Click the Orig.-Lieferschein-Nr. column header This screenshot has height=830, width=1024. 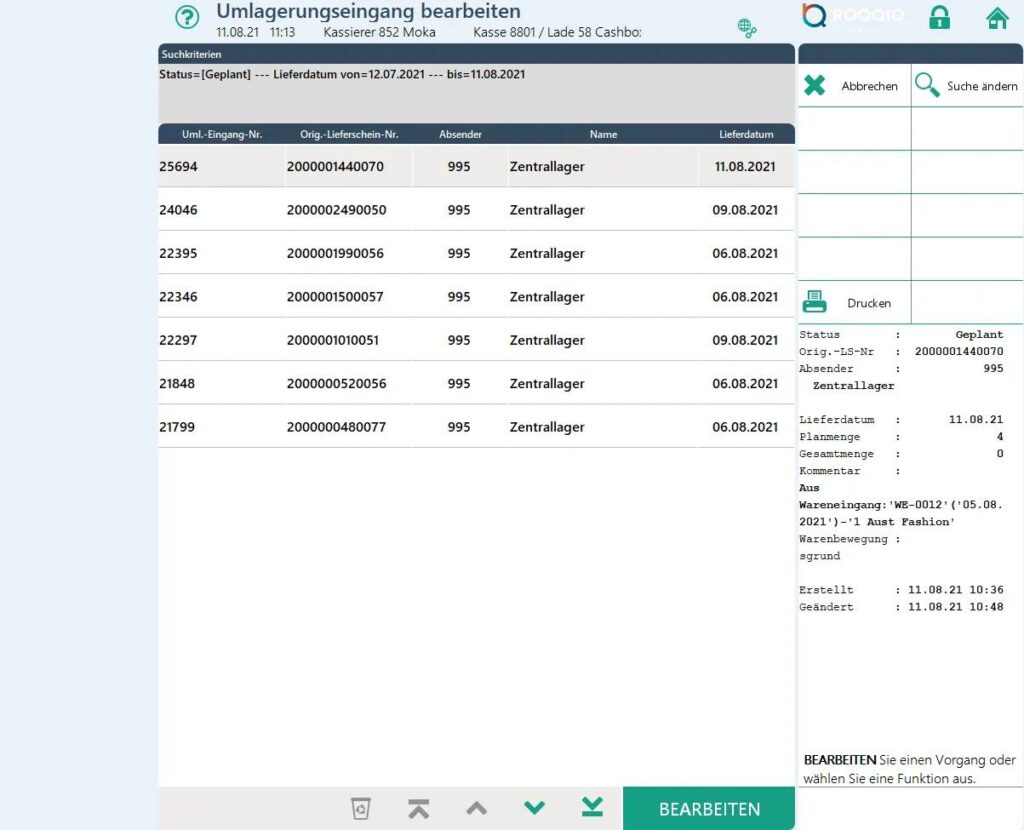click(x=349, y=134)
